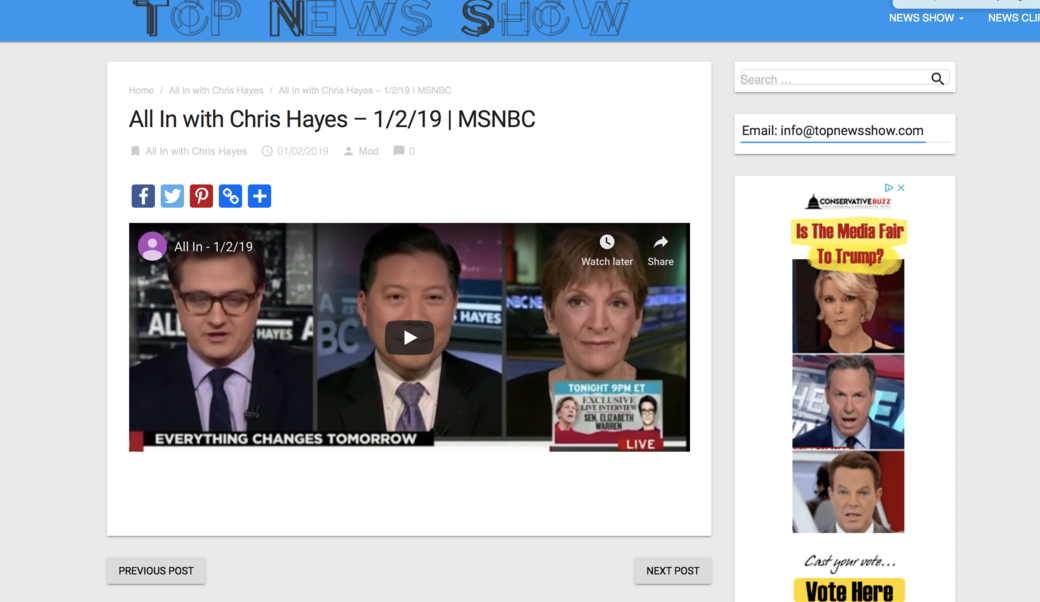Open the NEWS CLIP menu
Screen dimensions: 1040x602
[1014, 17]
